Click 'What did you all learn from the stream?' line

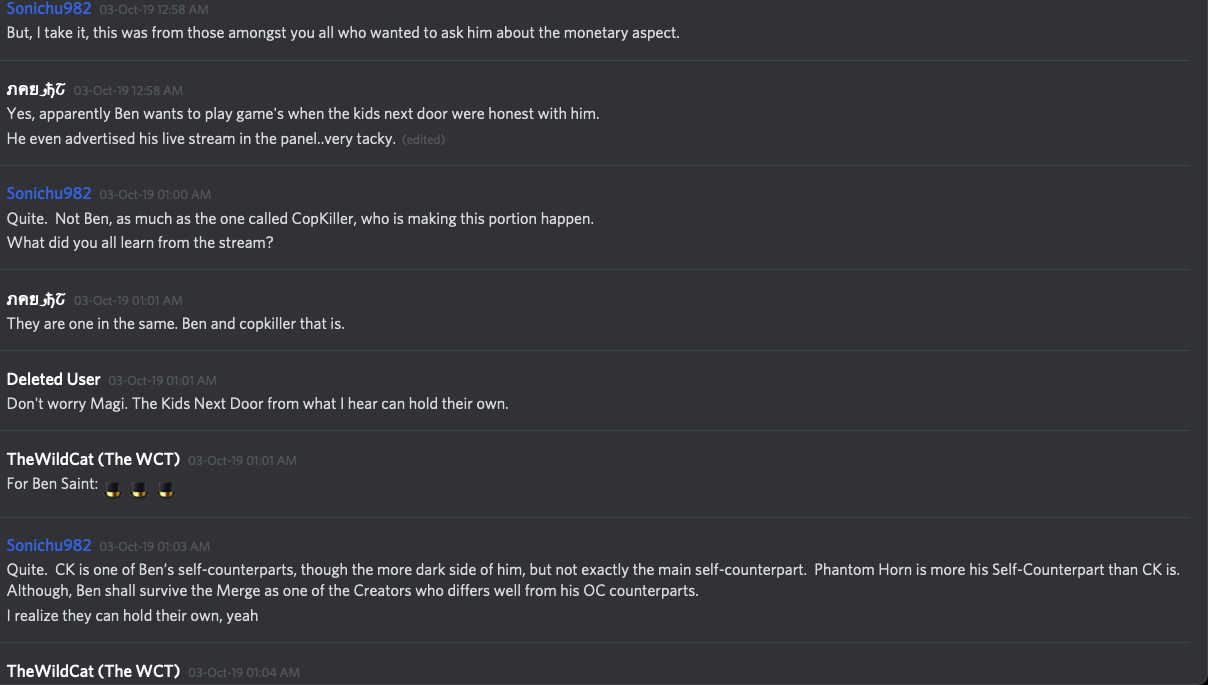(140, 242)
